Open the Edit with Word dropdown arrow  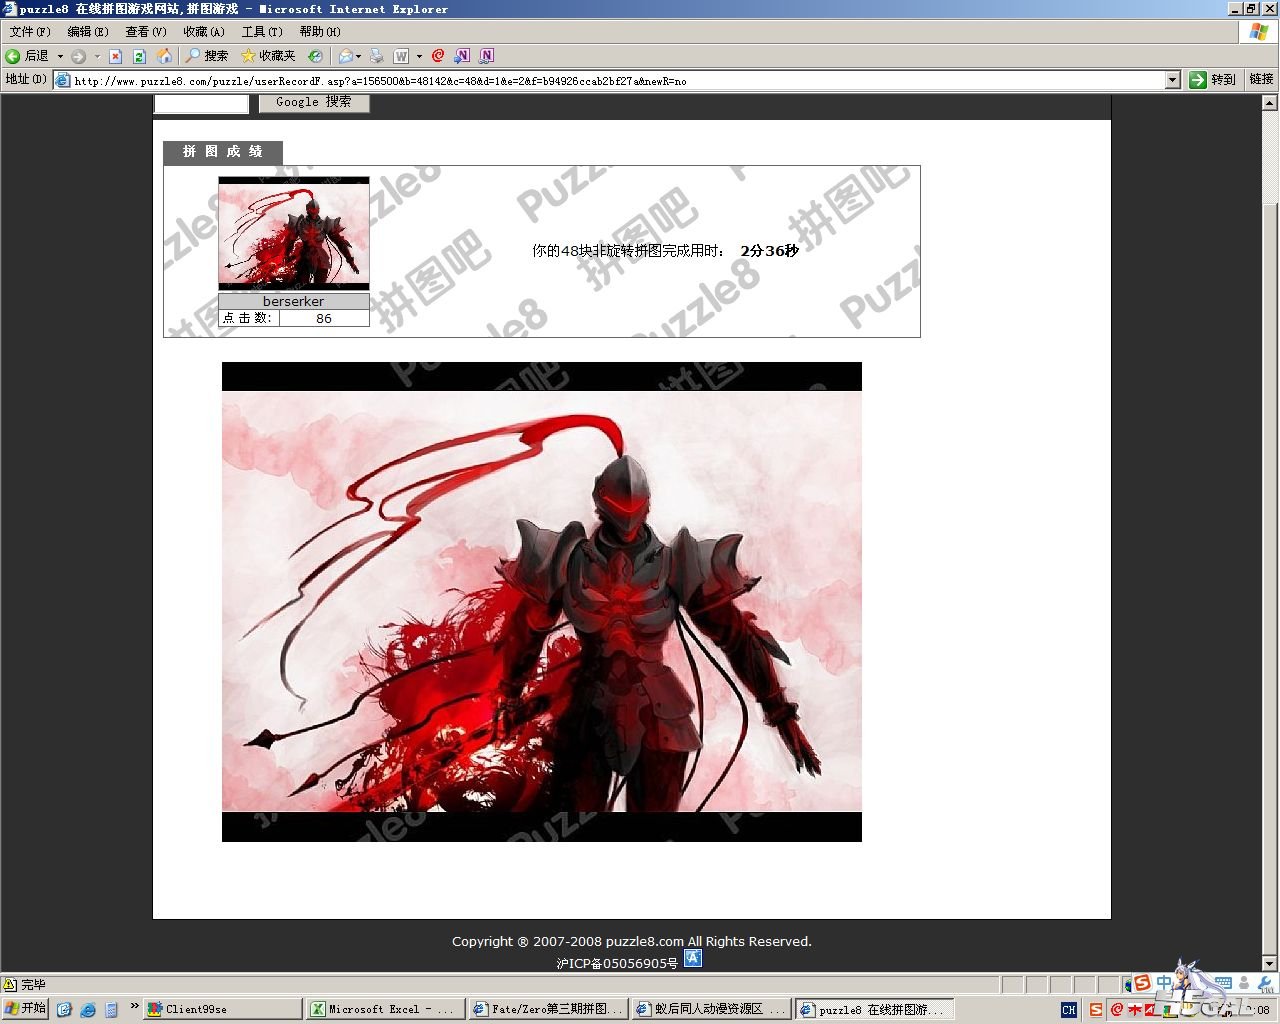pyautogui.click(x=419, y=56)
